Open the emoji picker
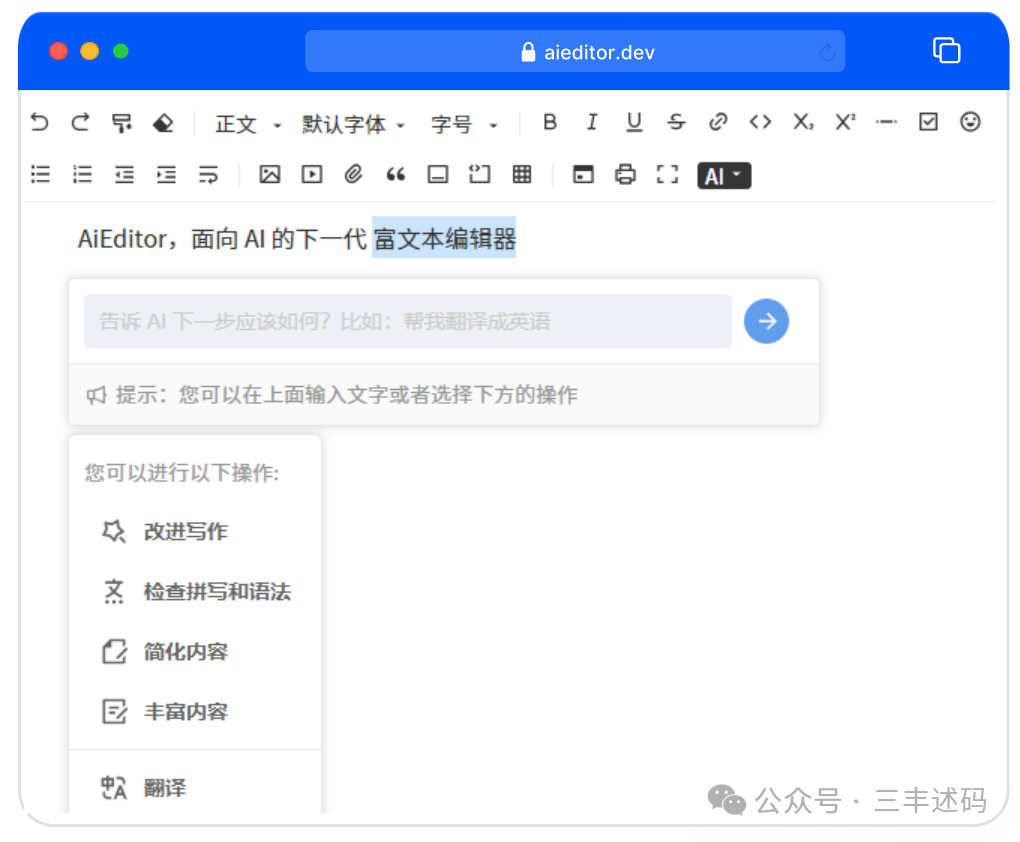Image resolution: width=1020 pixels, height=842 pixels. click(x=970, y=122)
